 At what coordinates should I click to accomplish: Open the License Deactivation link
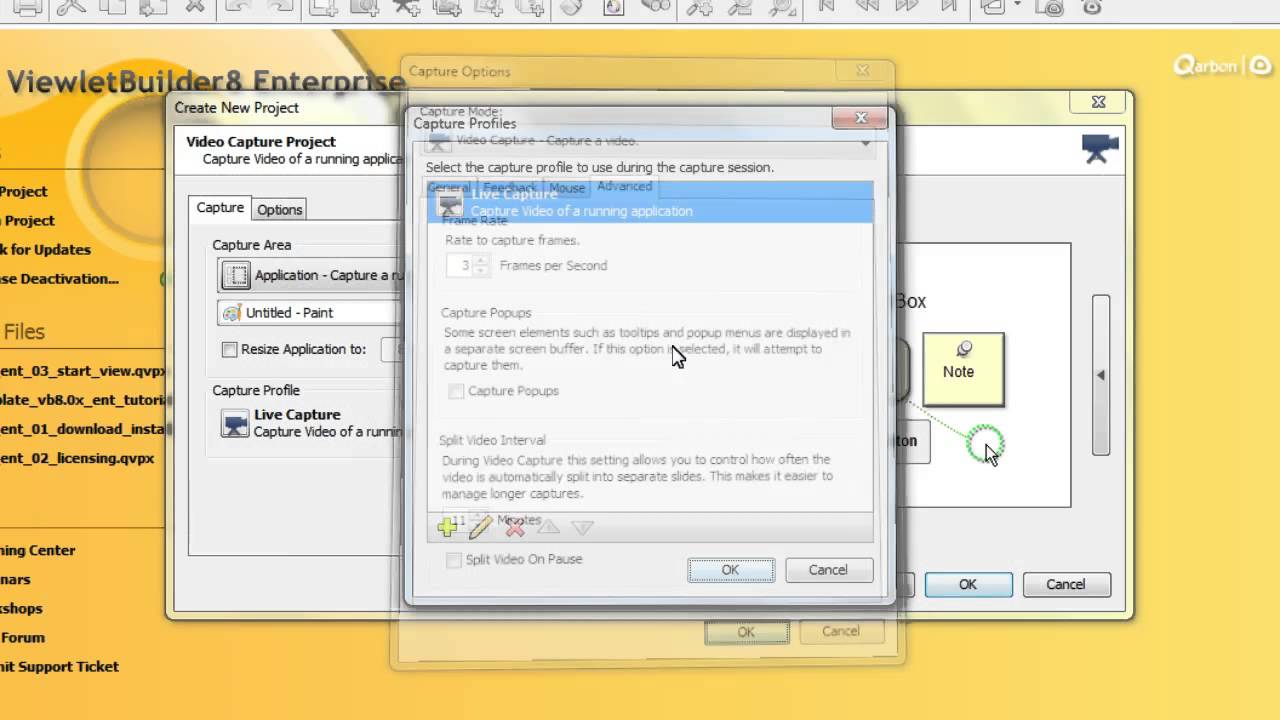(59, 278)
